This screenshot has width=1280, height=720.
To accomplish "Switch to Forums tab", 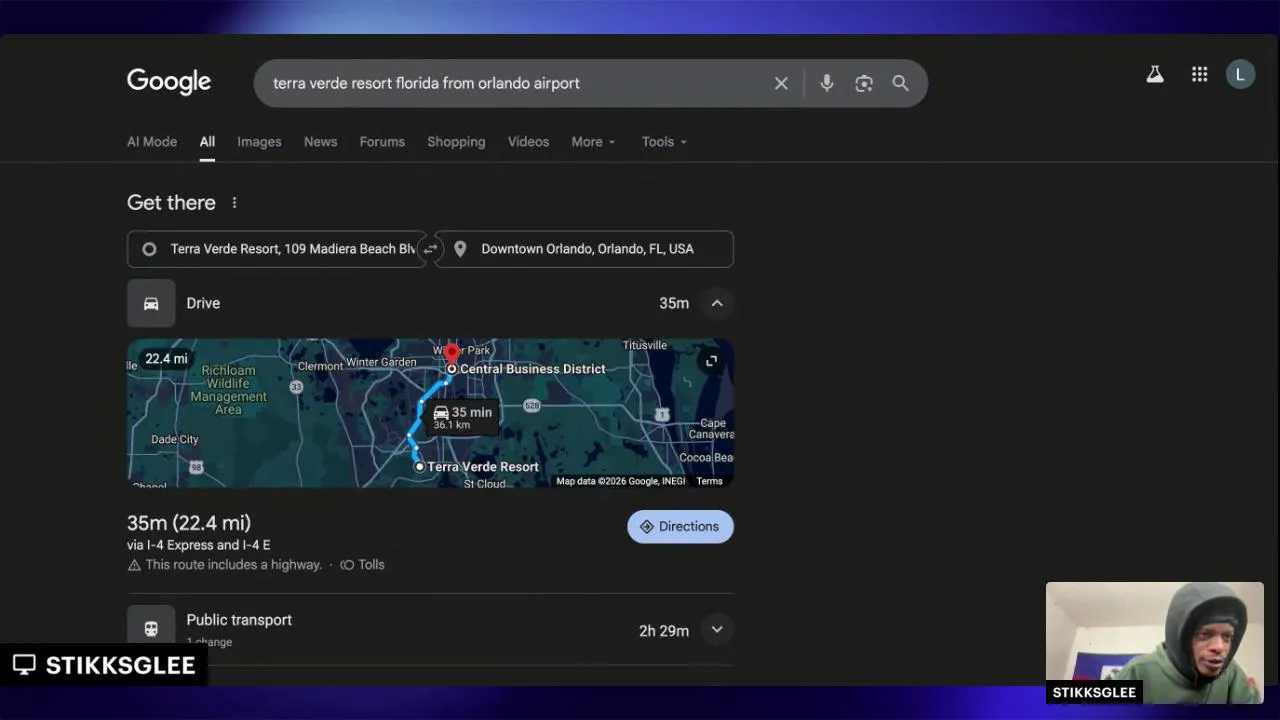I will click(382, 142).
